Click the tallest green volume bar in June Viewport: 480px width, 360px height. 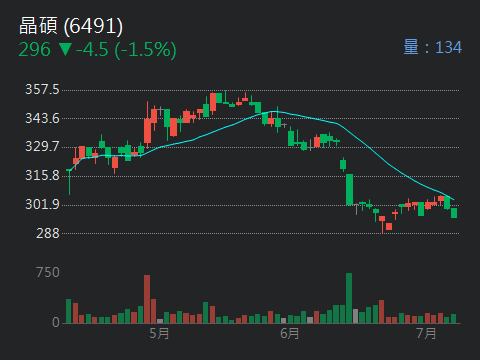(x=349, y=298)
